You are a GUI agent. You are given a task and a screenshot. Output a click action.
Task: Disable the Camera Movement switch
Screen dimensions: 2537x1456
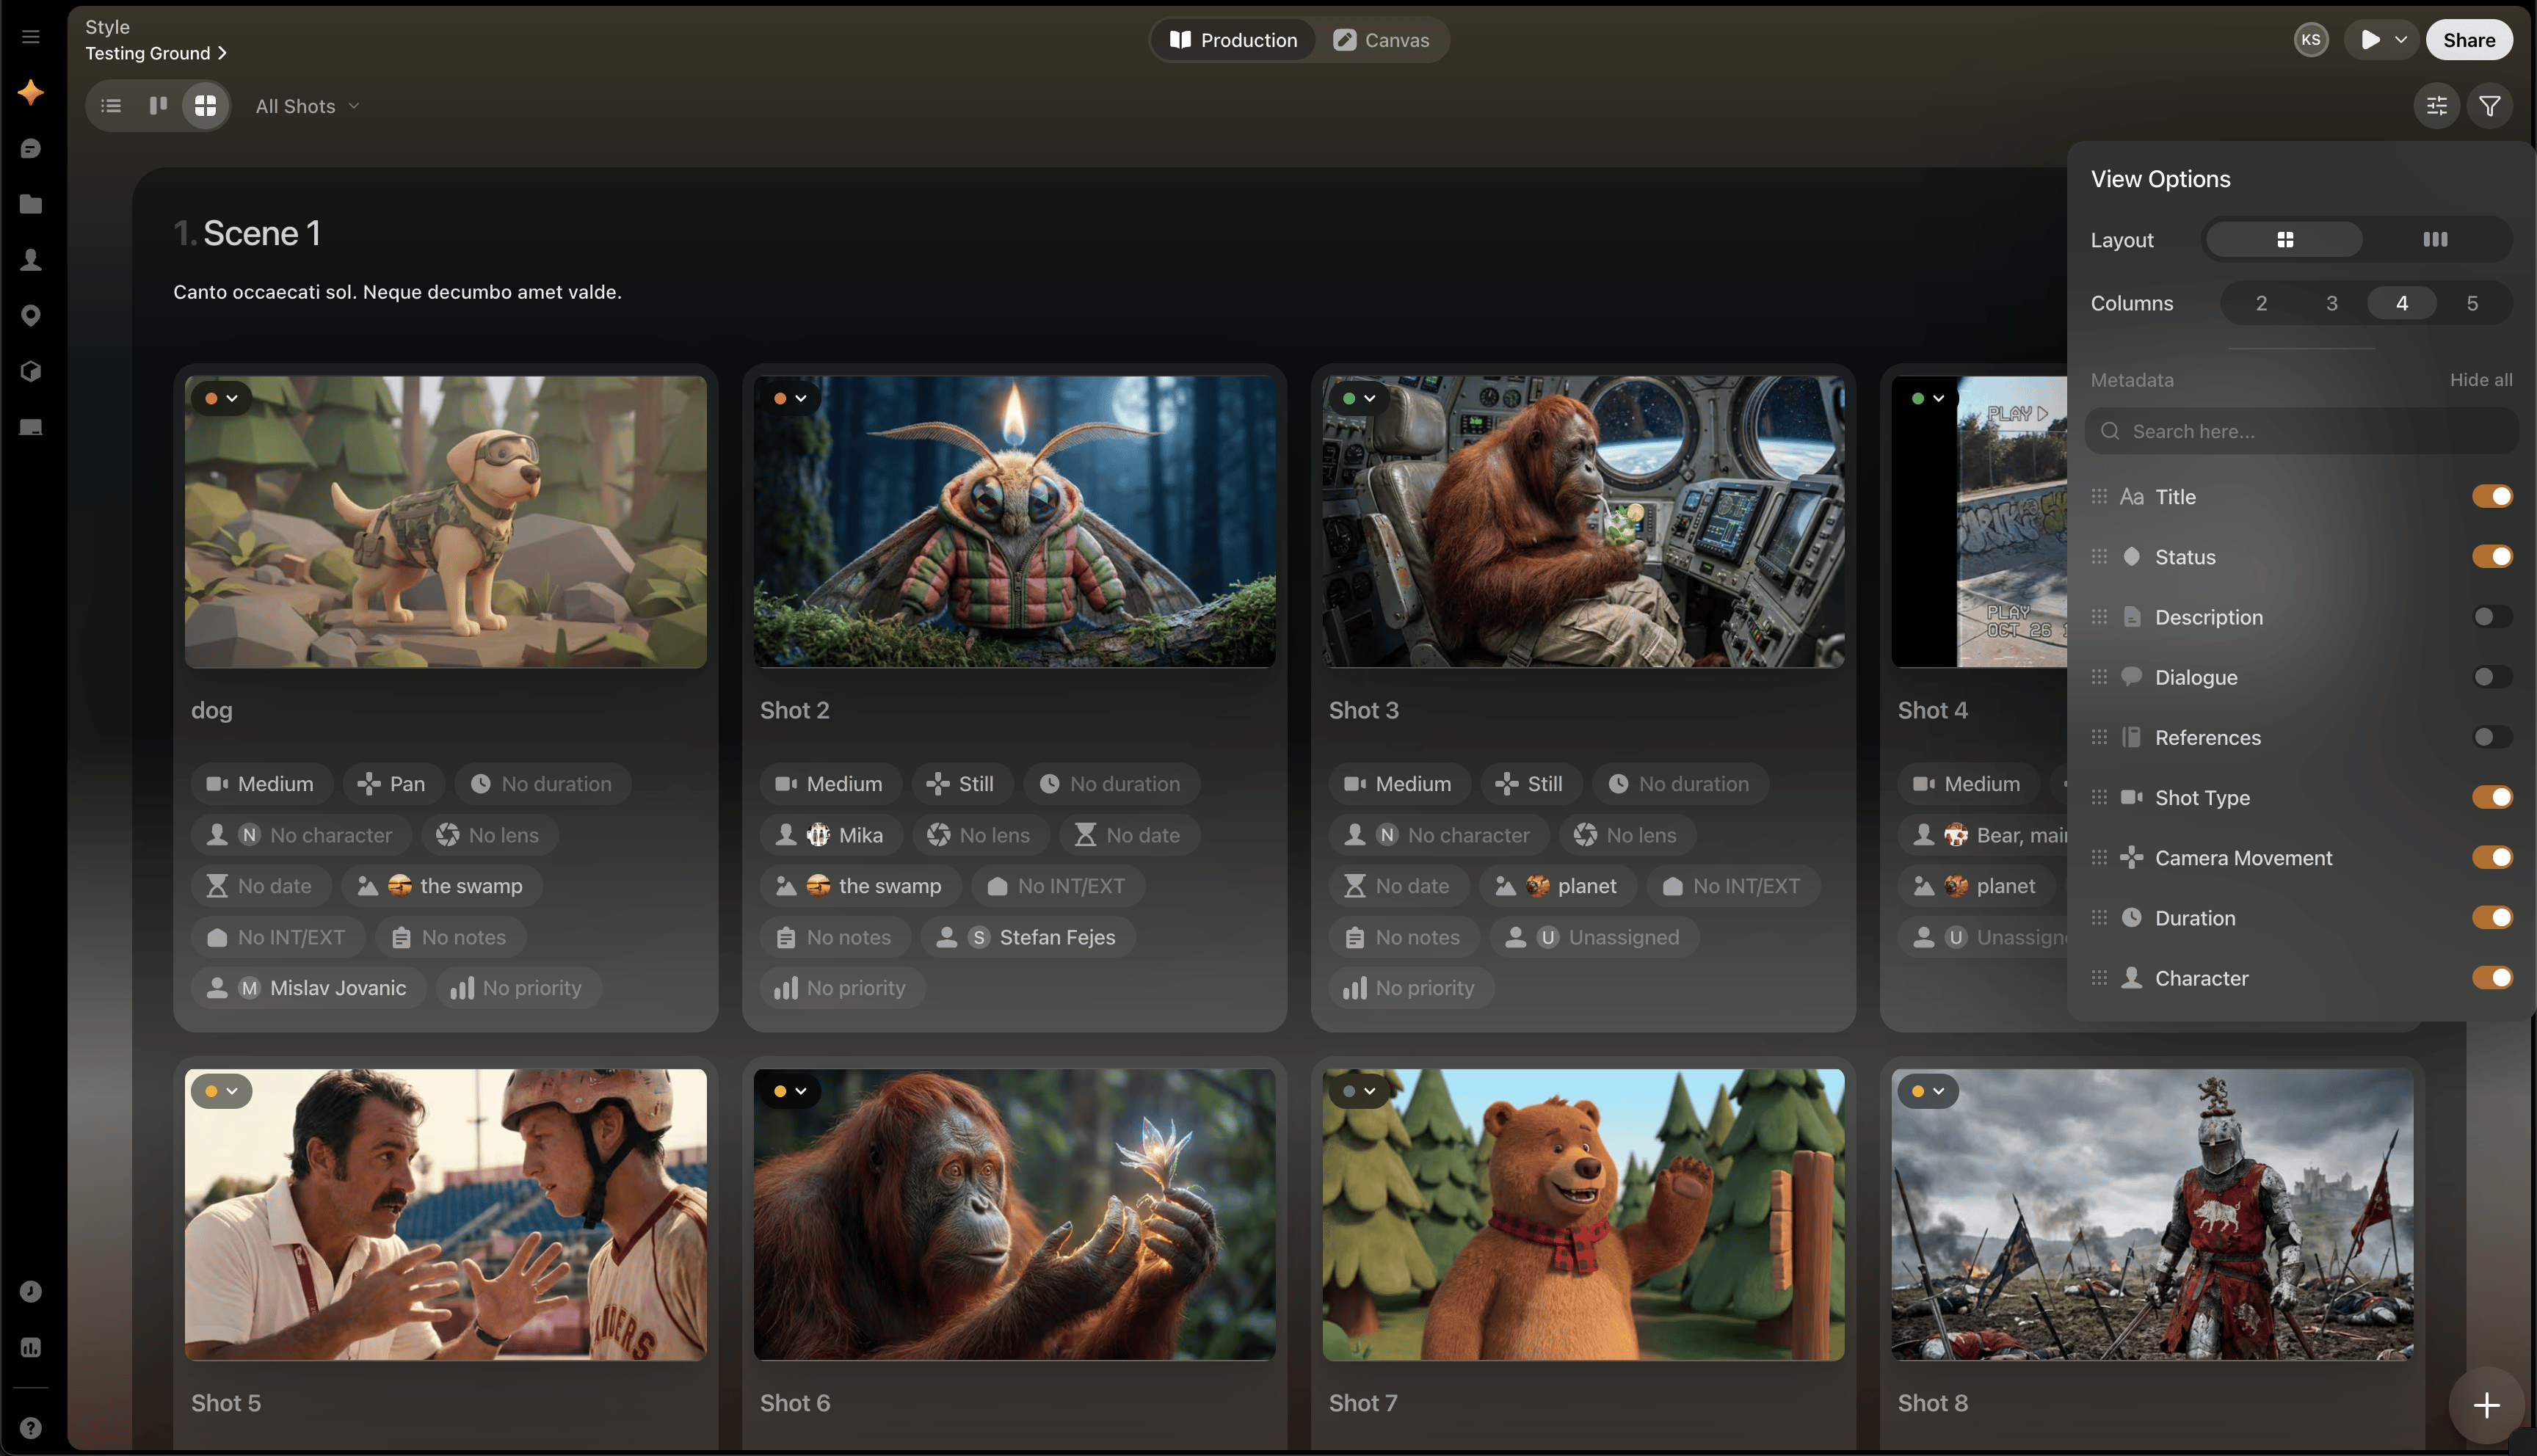coord(2492,858)
